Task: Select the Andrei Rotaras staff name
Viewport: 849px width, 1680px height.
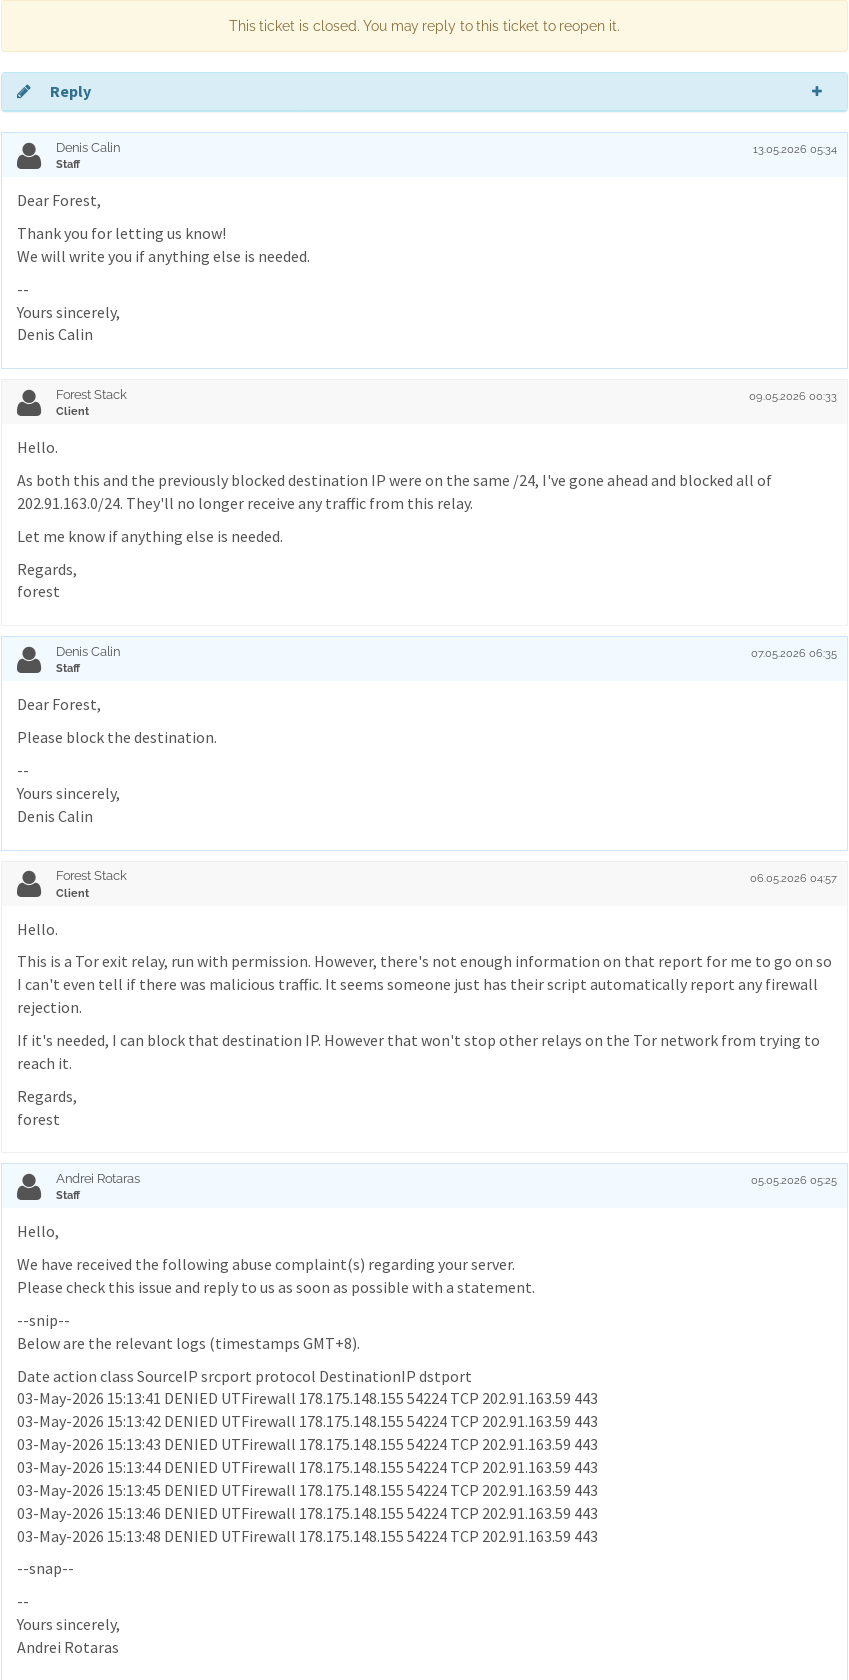Action: (x=98, y=1179)
